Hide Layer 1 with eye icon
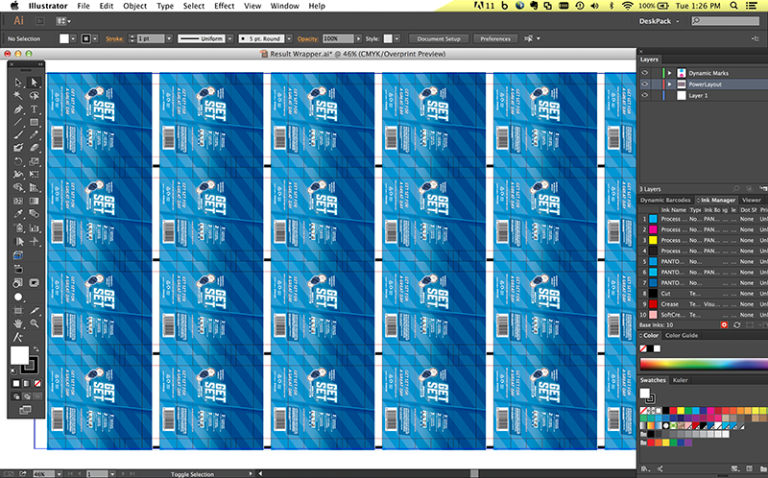Screen dimensions: 768x478 [645, 96]
